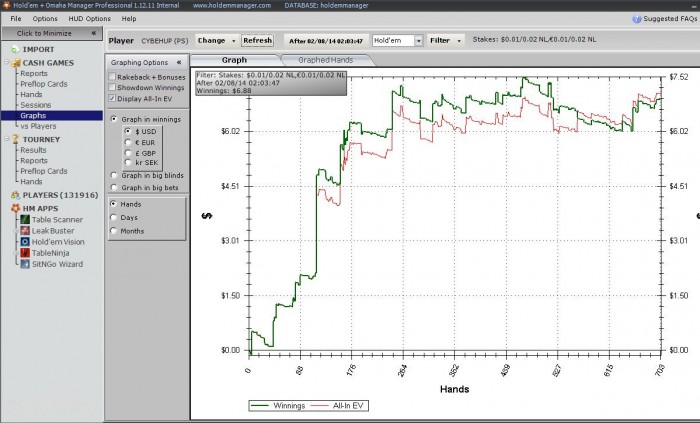The width and height of the screenshot is (700, 423).
Task: Click the Refresh button
Action: 258,40
